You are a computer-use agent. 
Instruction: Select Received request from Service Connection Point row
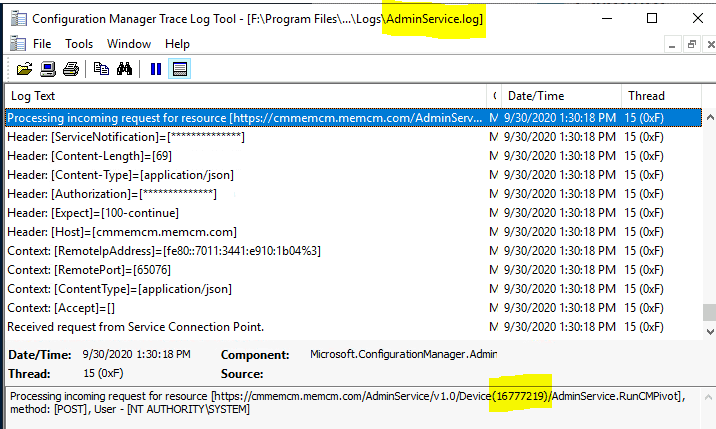pyautogui.click(x=353, y=327)
